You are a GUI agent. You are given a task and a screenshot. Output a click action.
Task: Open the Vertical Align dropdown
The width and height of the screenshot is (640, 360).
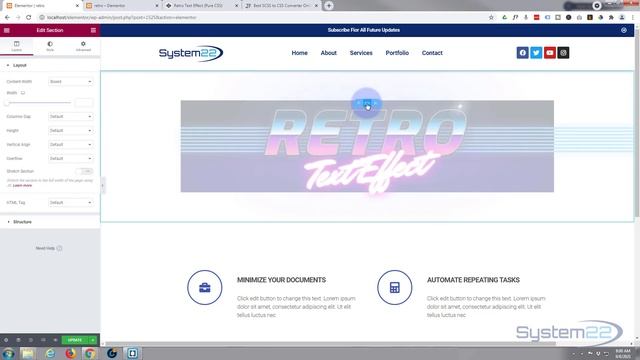coord(71,144)
